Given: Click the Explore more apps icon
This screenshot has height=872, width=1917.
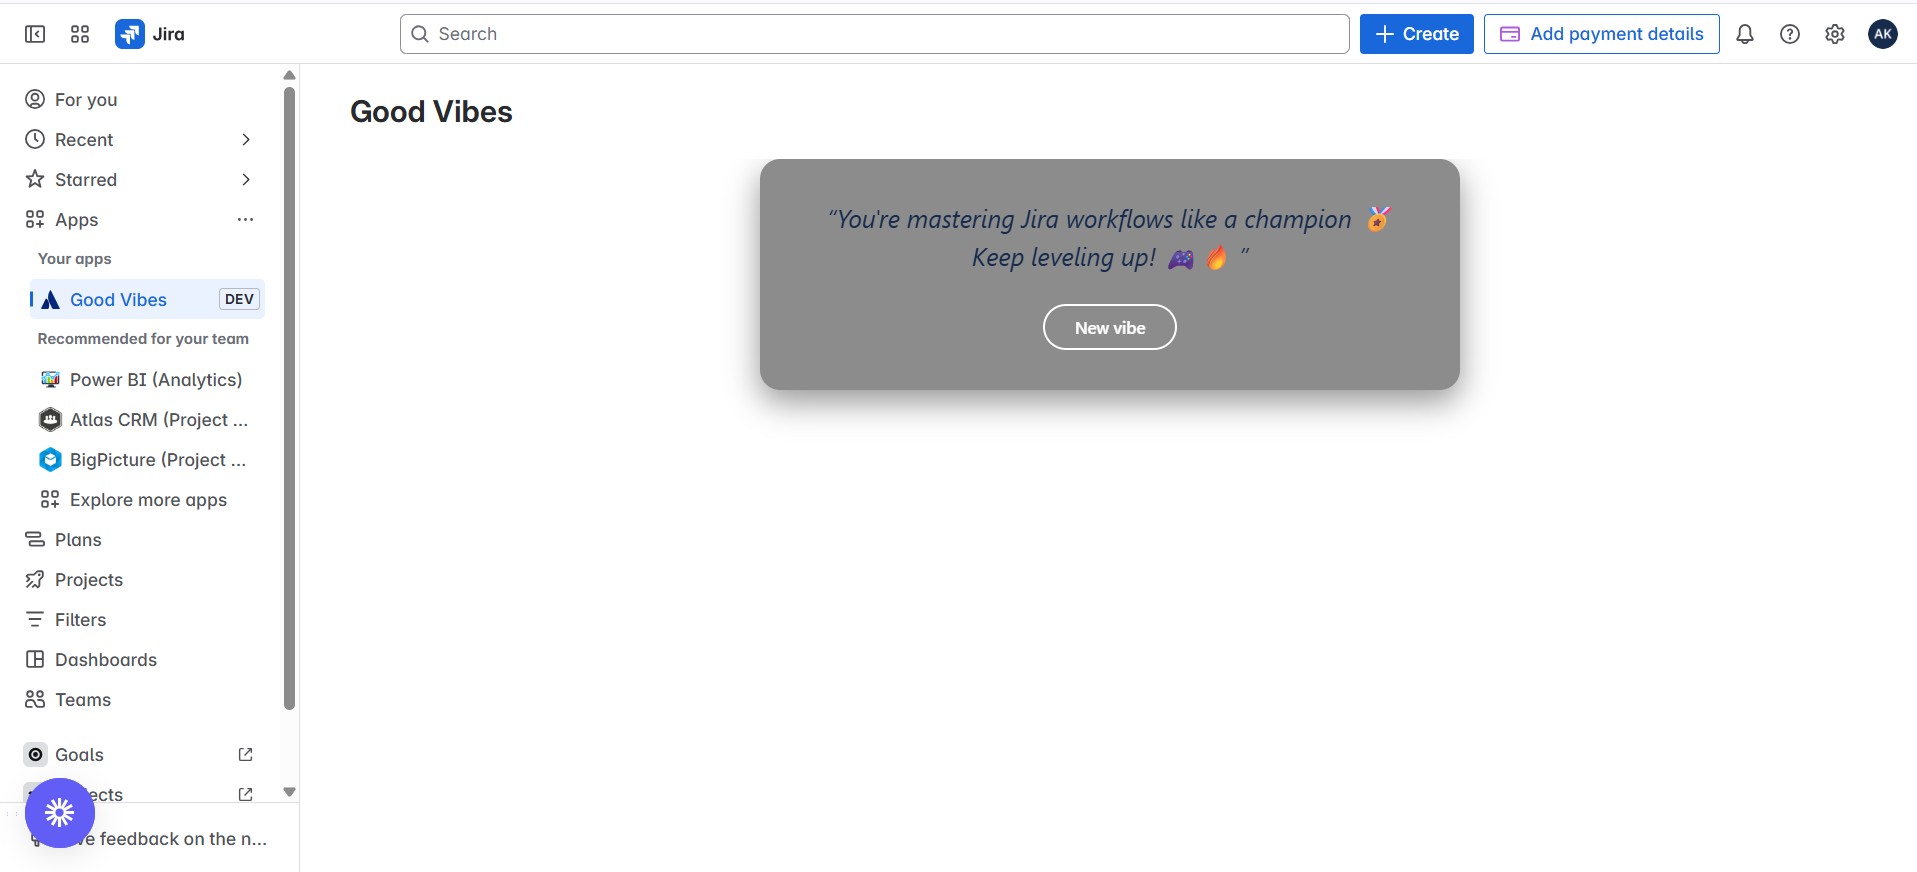Looking at the screenshot, I should pyautogui.click(x=50, y=499).
